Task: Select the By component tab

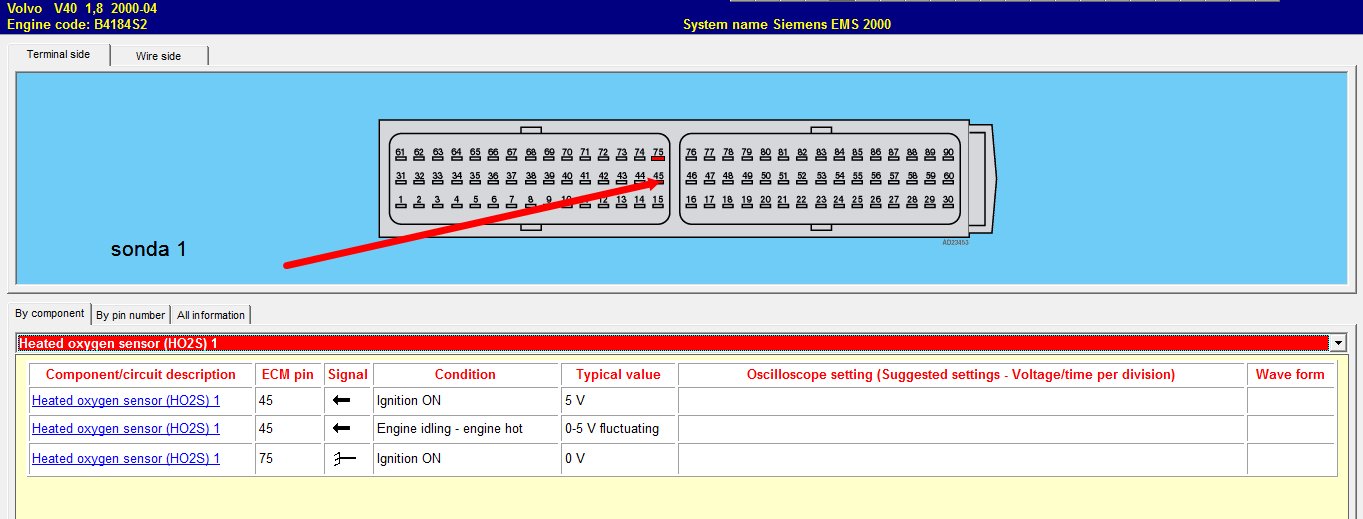Action: [49, 314]
